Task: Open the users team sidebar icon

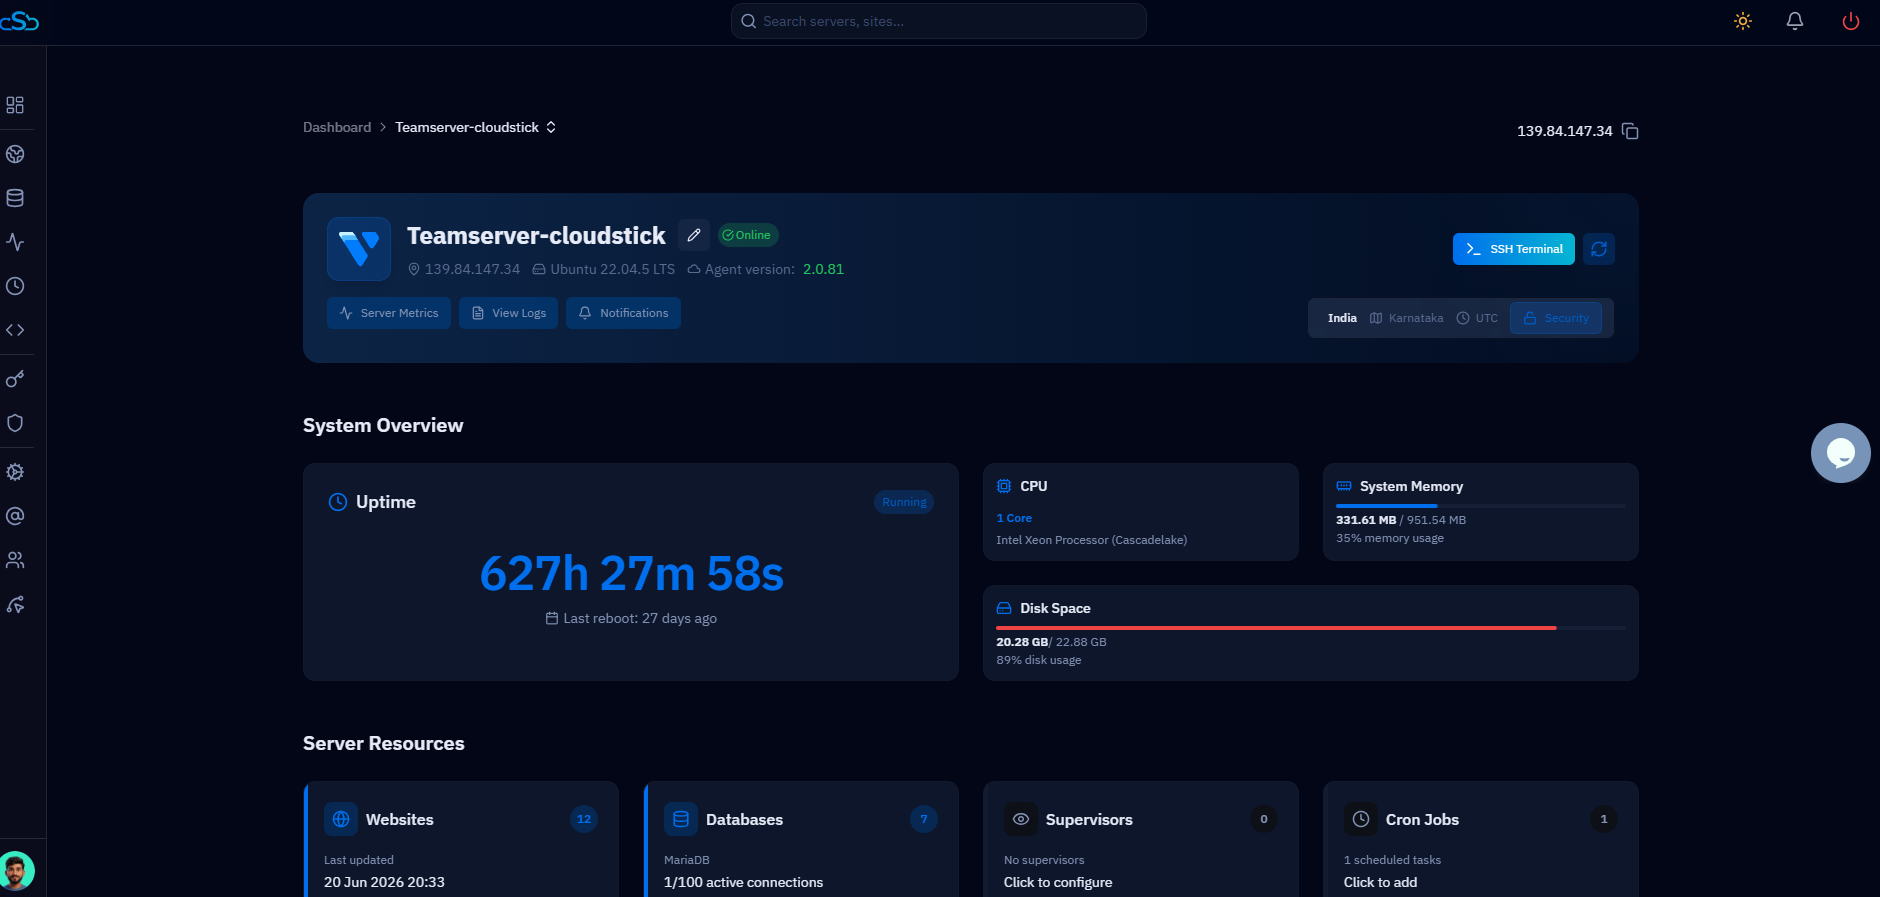Action: click(x=15, y=560)
